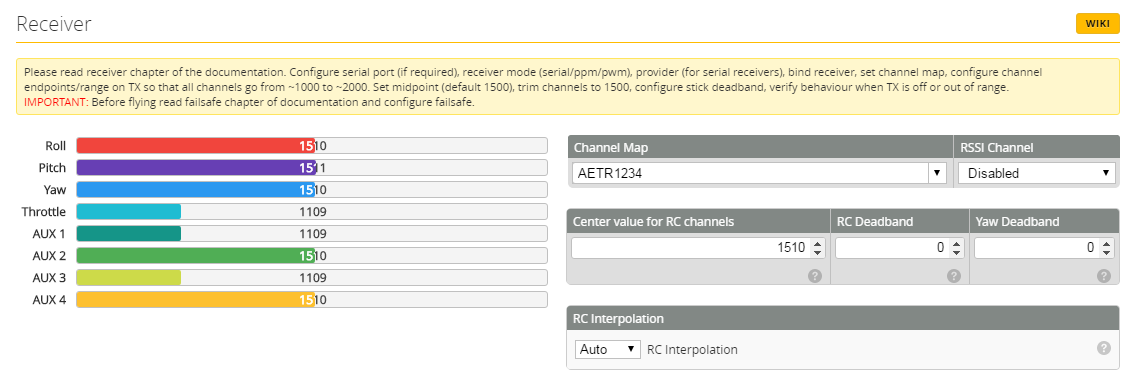
Task: Click help icon under RC Deadband field
Action: [954, 276]
